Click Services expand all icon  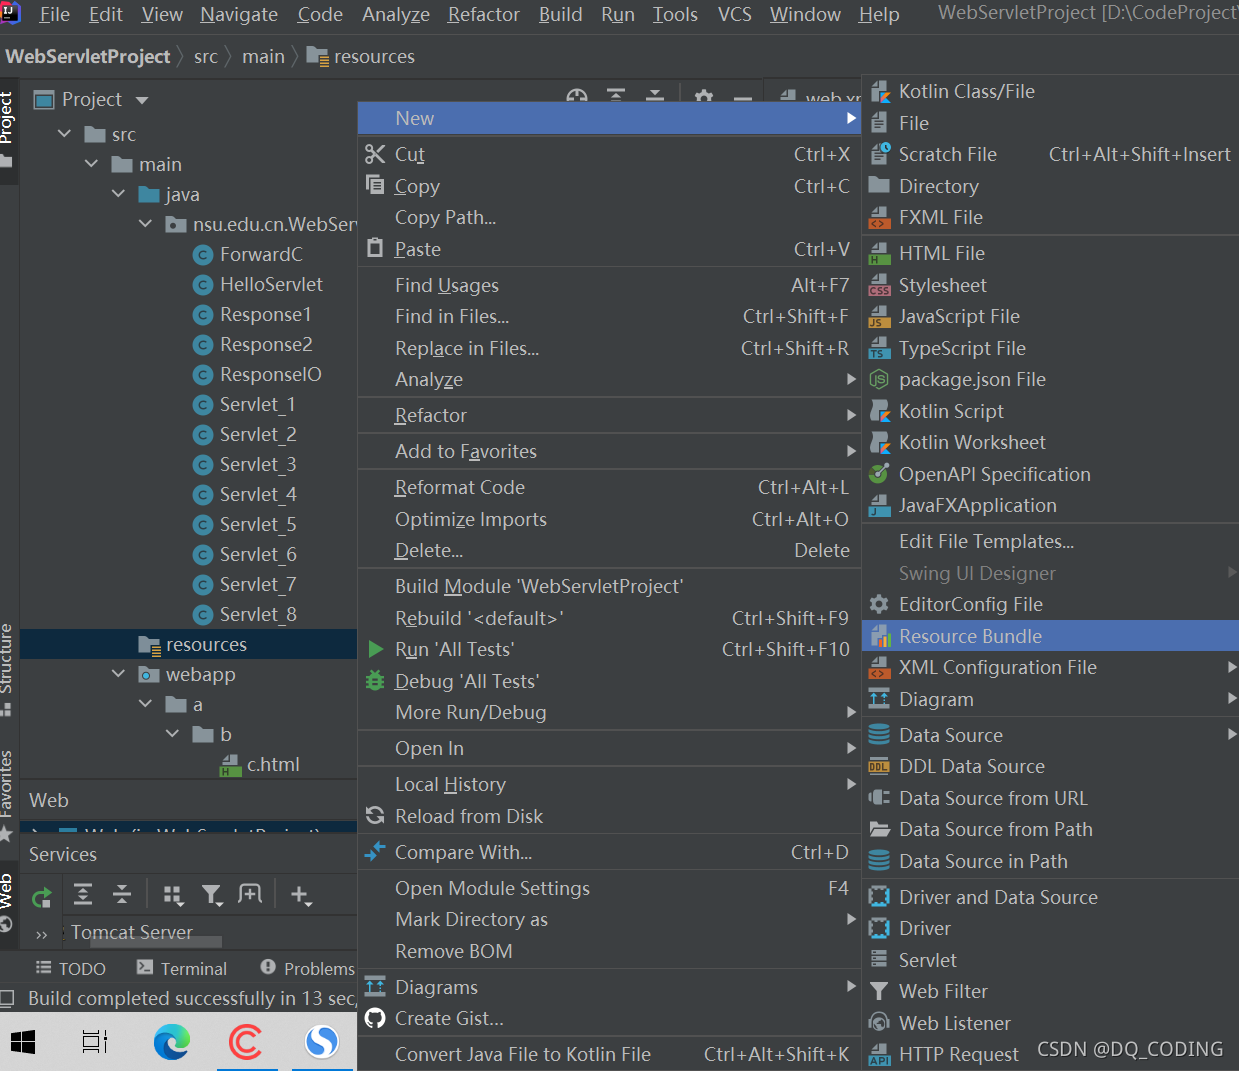(x=83, y=895)
